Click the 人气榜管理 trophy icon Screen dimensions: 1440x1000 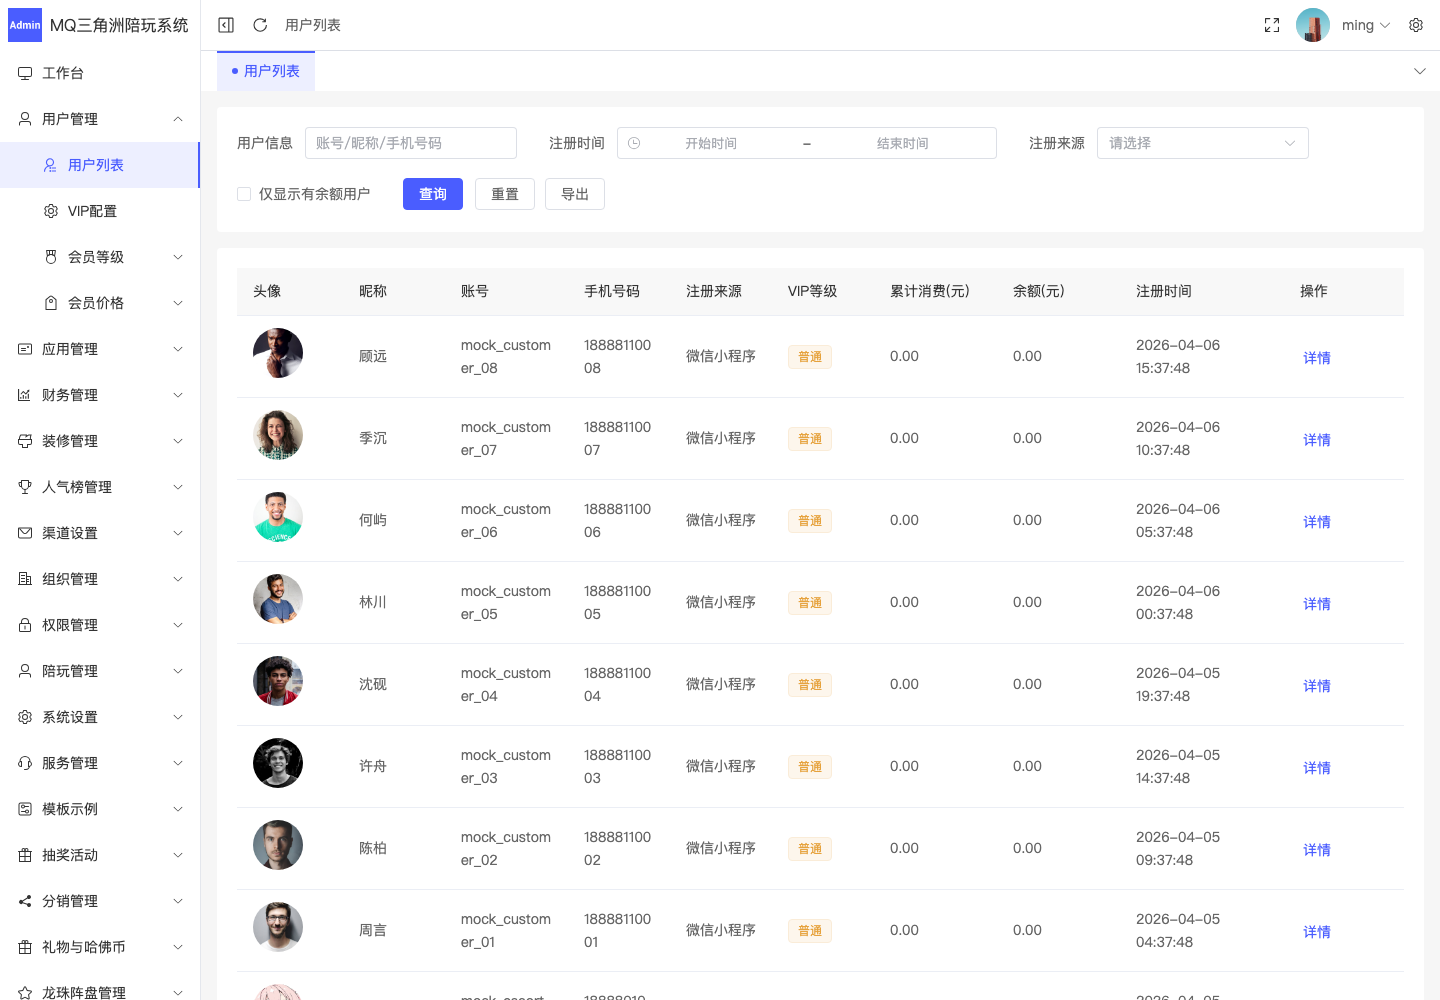pos(25,487)
